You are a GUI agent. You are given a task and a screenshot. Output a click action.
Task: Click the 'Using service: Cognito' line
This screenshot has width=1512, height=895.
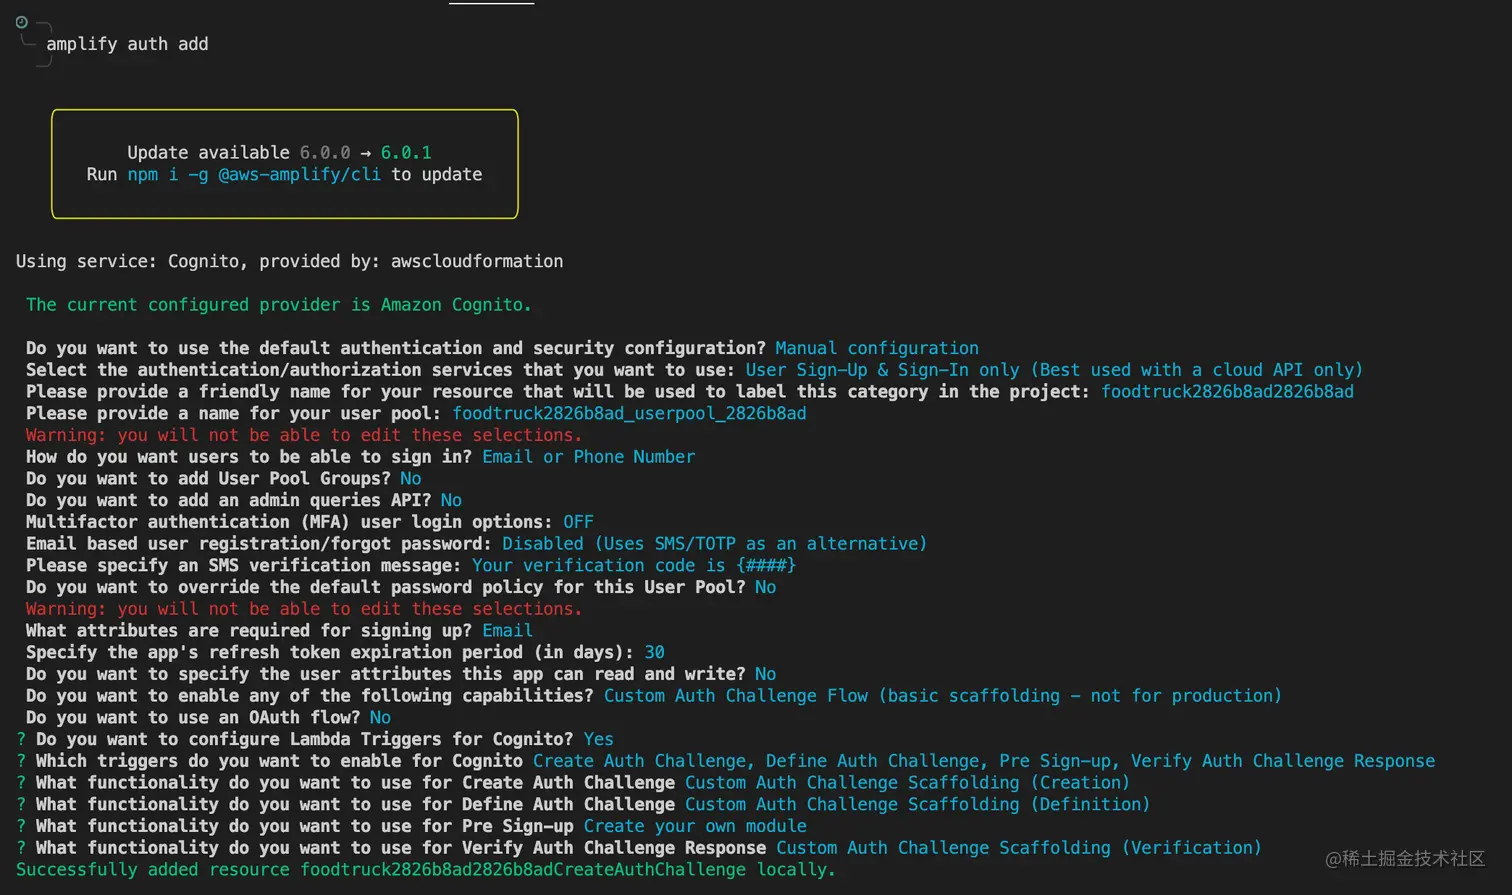click(289, 261)
